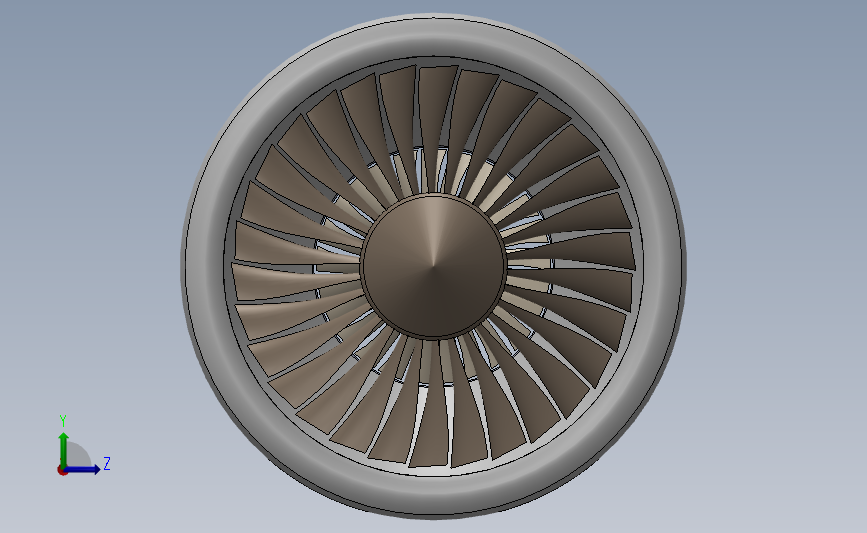
Task: Click the red X axis dot on the triad
Action: point(62,471)
